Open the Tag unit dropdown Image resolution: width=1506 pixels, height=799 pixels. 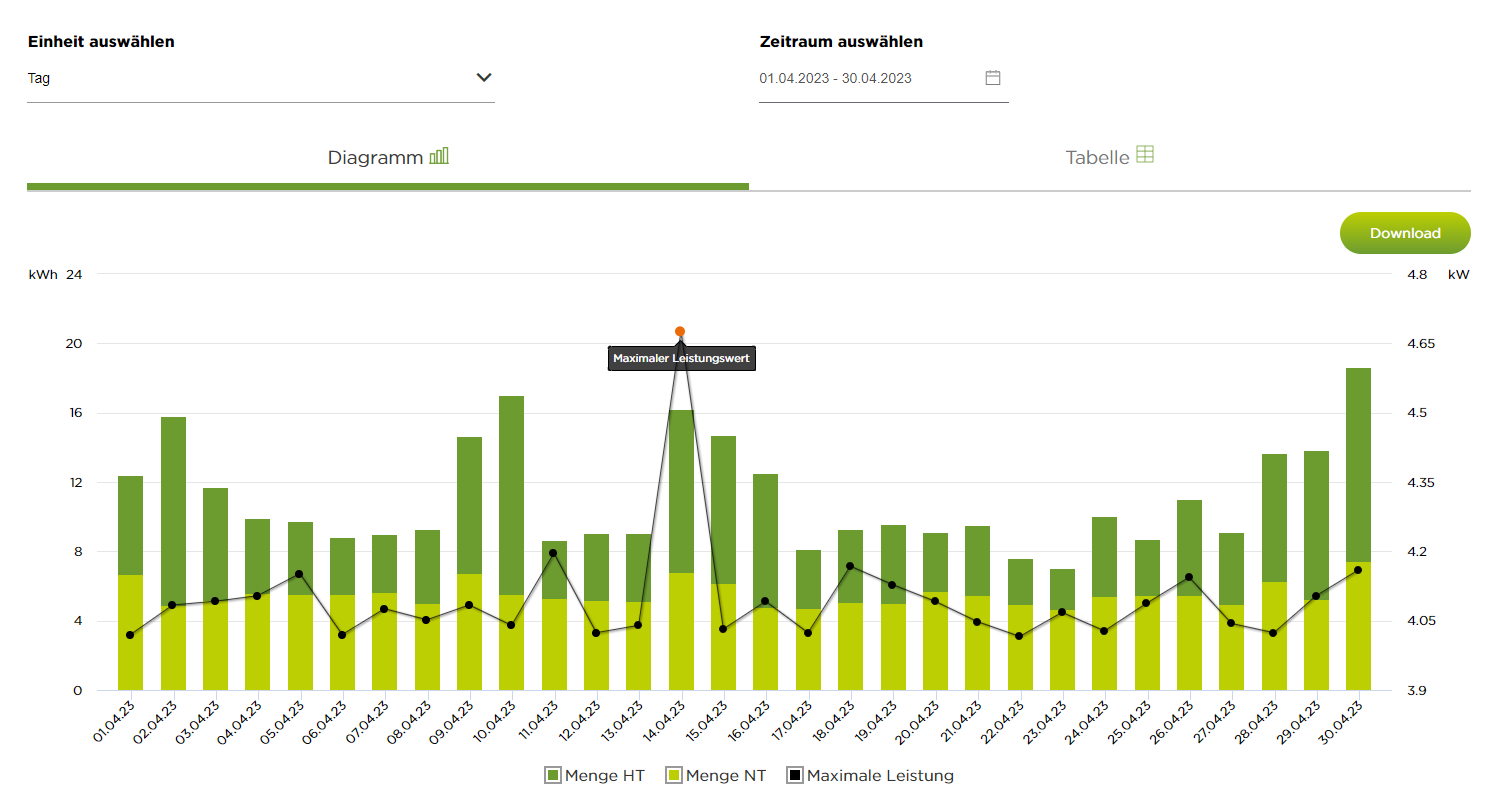coord(261,78)
